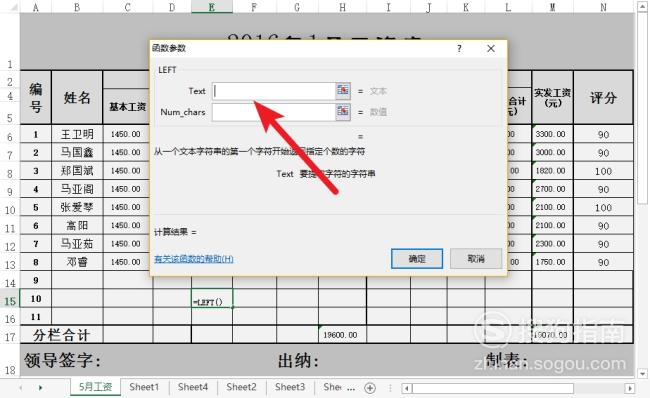The height and width of the screenshot is (398, 650).
Task: Close the 函数参数 dialog with X
Action: coord(491,49)
